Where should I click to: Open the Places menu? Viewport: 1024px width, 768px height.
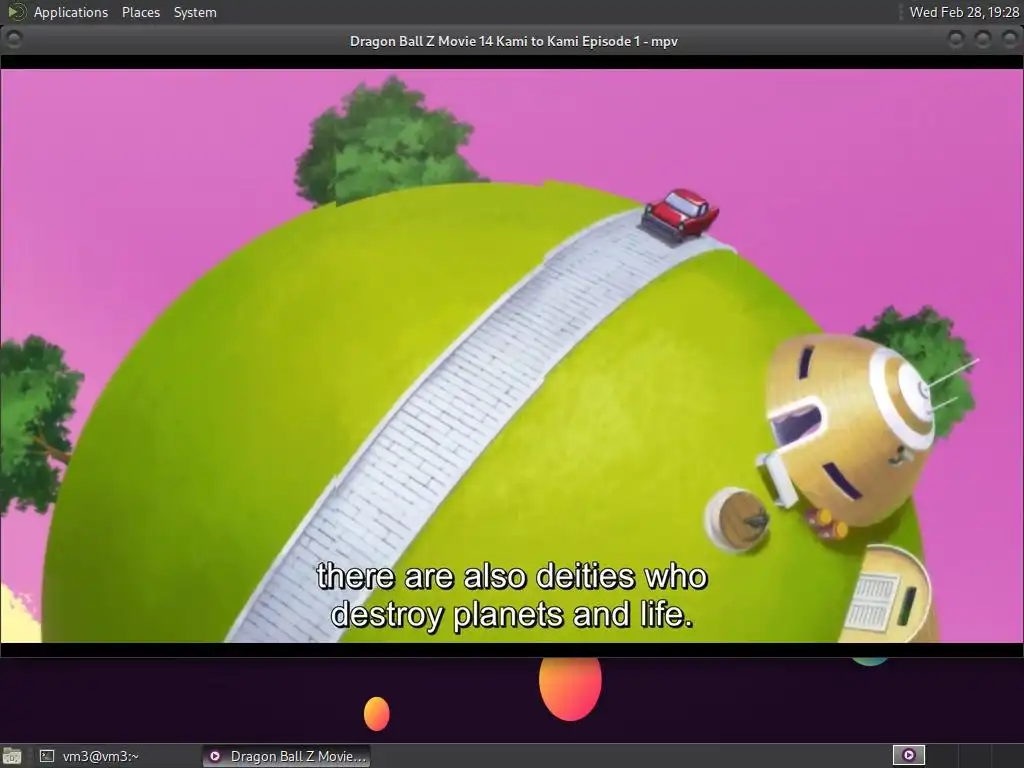[x=140, y=12]
